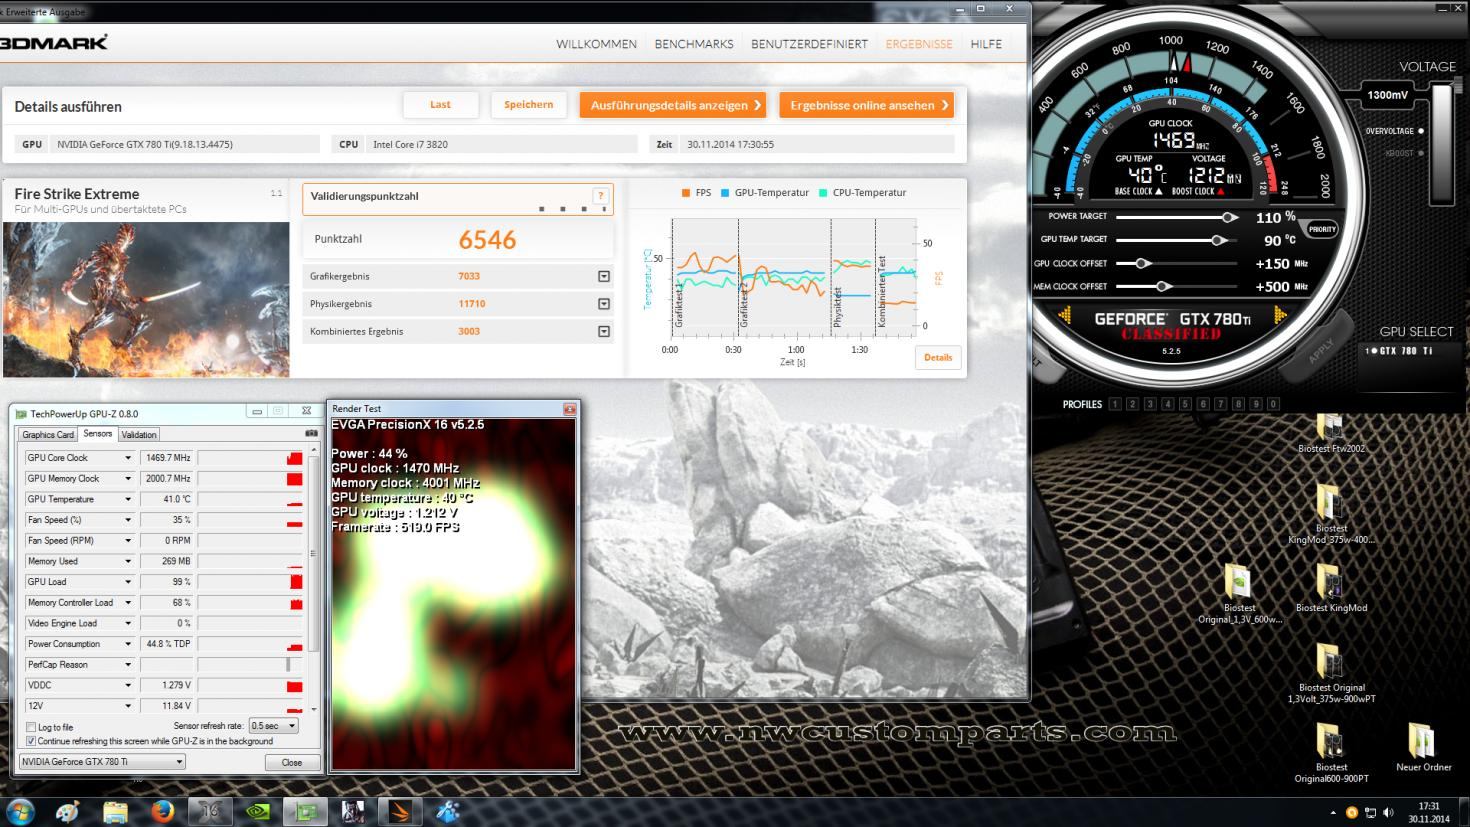
Task: Open Firefox from the taskbar
Action: point(163,811)
